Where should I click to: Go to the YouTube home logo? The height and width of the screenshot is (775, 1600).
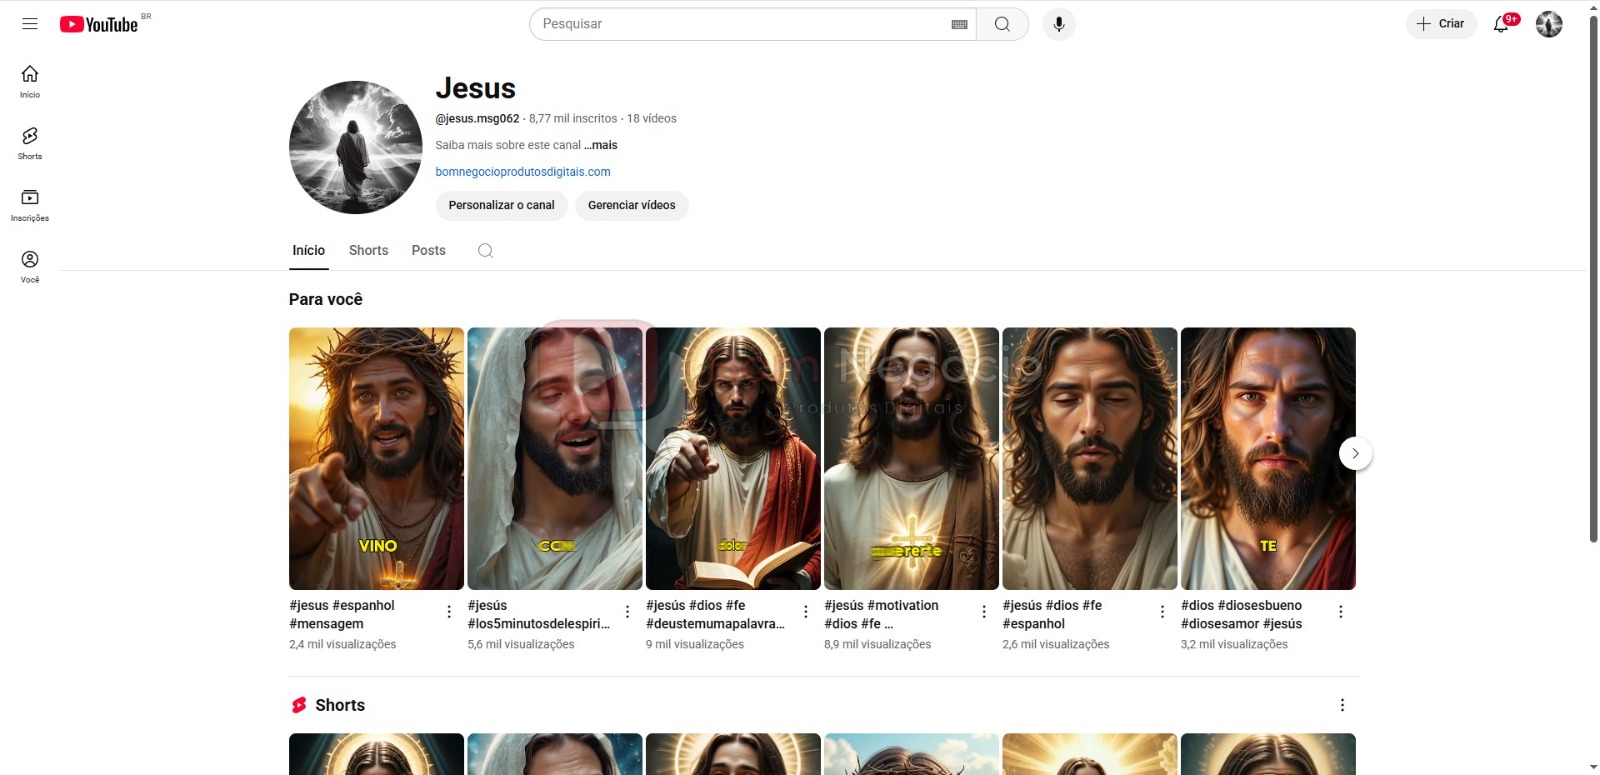[99, 24]
